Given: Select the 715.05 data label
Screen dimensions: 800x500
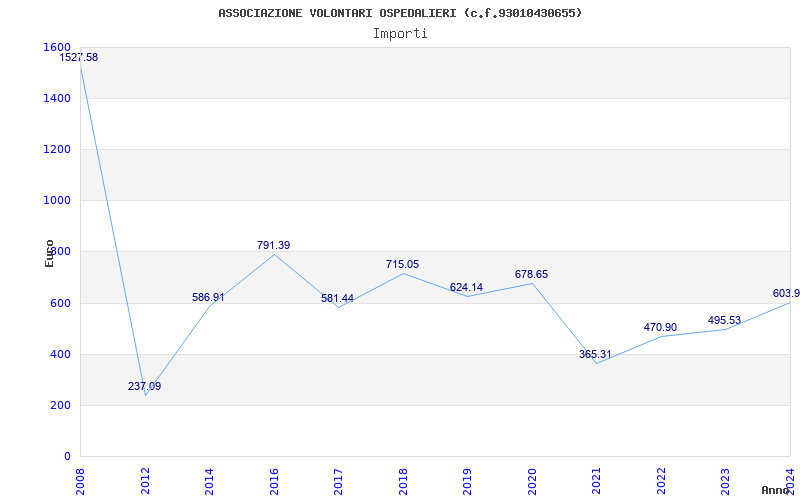Looking at the screenshot, I should coord(402,264).
